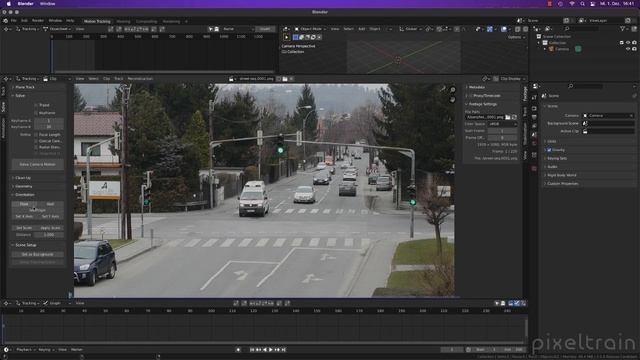
Task: Click jump to end playback icon
Action: (x=284, y=350)
